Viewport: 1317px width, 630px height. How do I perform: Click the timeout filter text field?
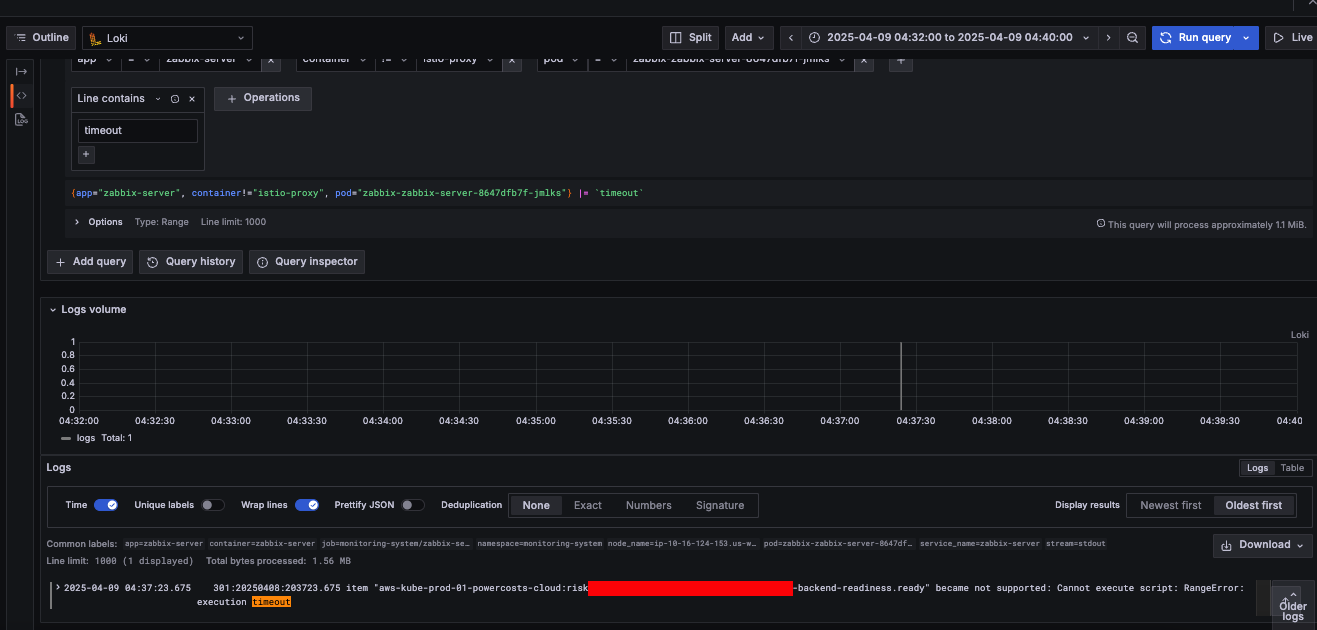click(138, 131)
